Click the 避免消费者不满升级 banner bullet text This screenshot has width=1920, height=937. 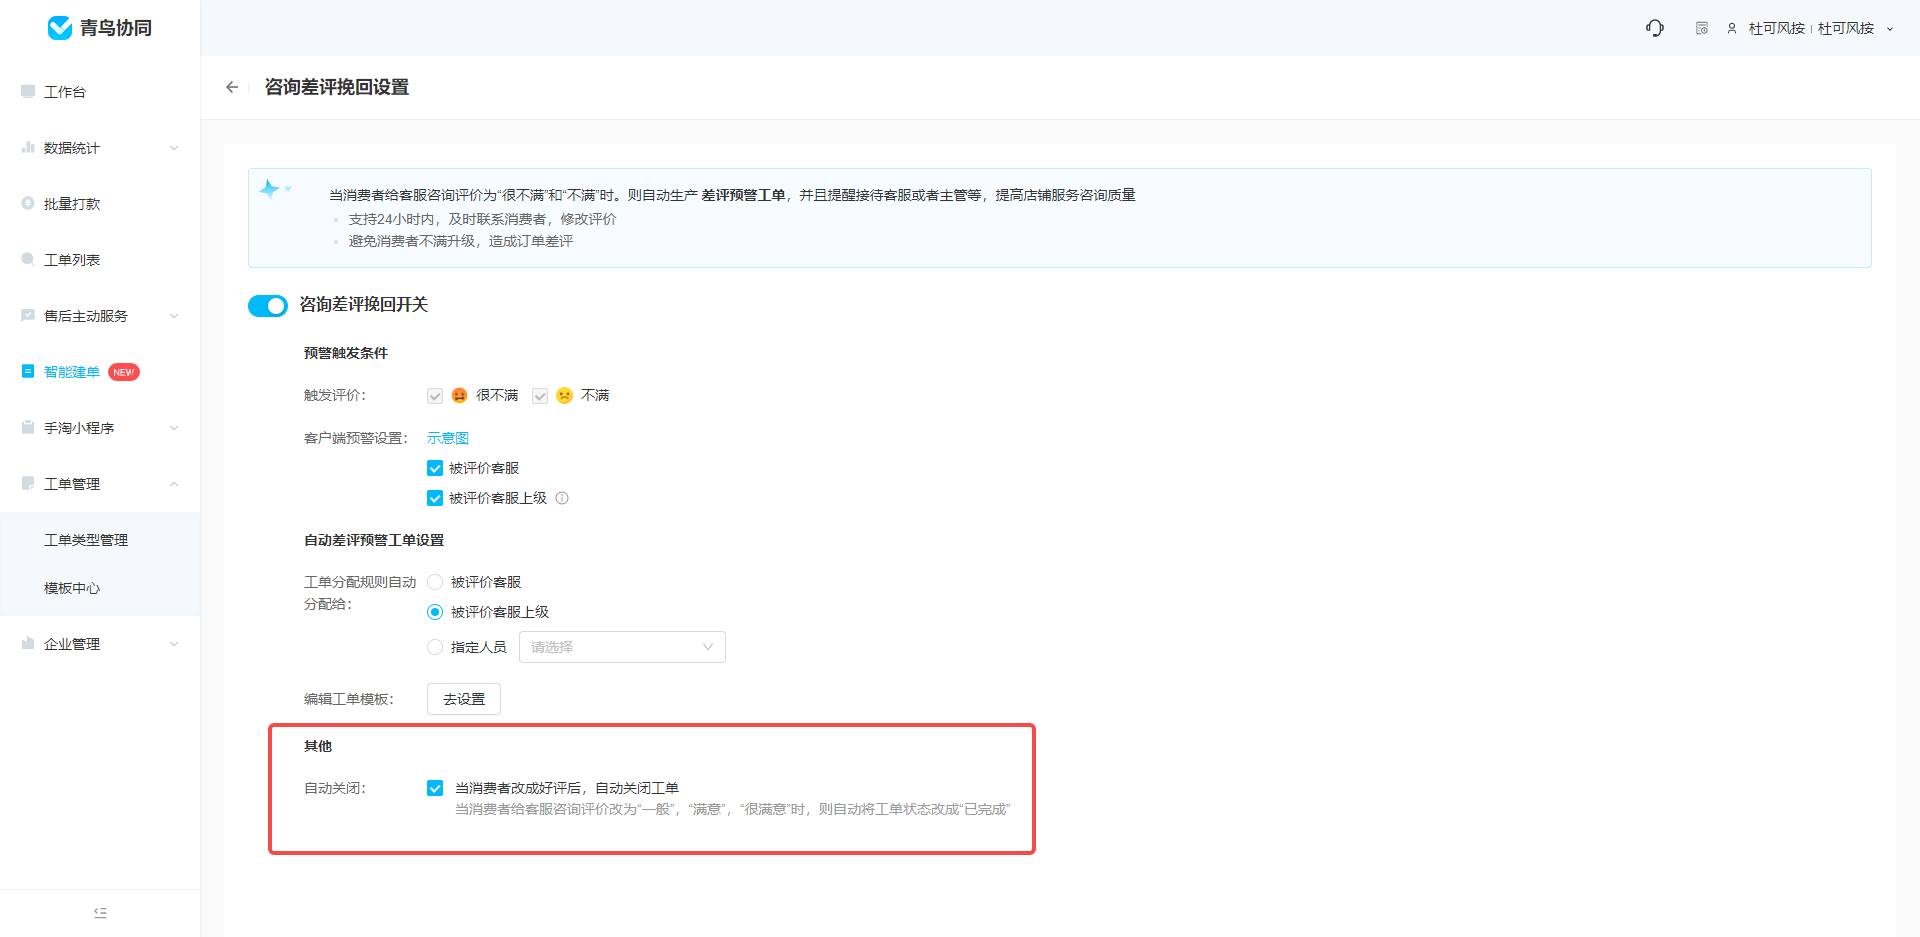[460, 241]
